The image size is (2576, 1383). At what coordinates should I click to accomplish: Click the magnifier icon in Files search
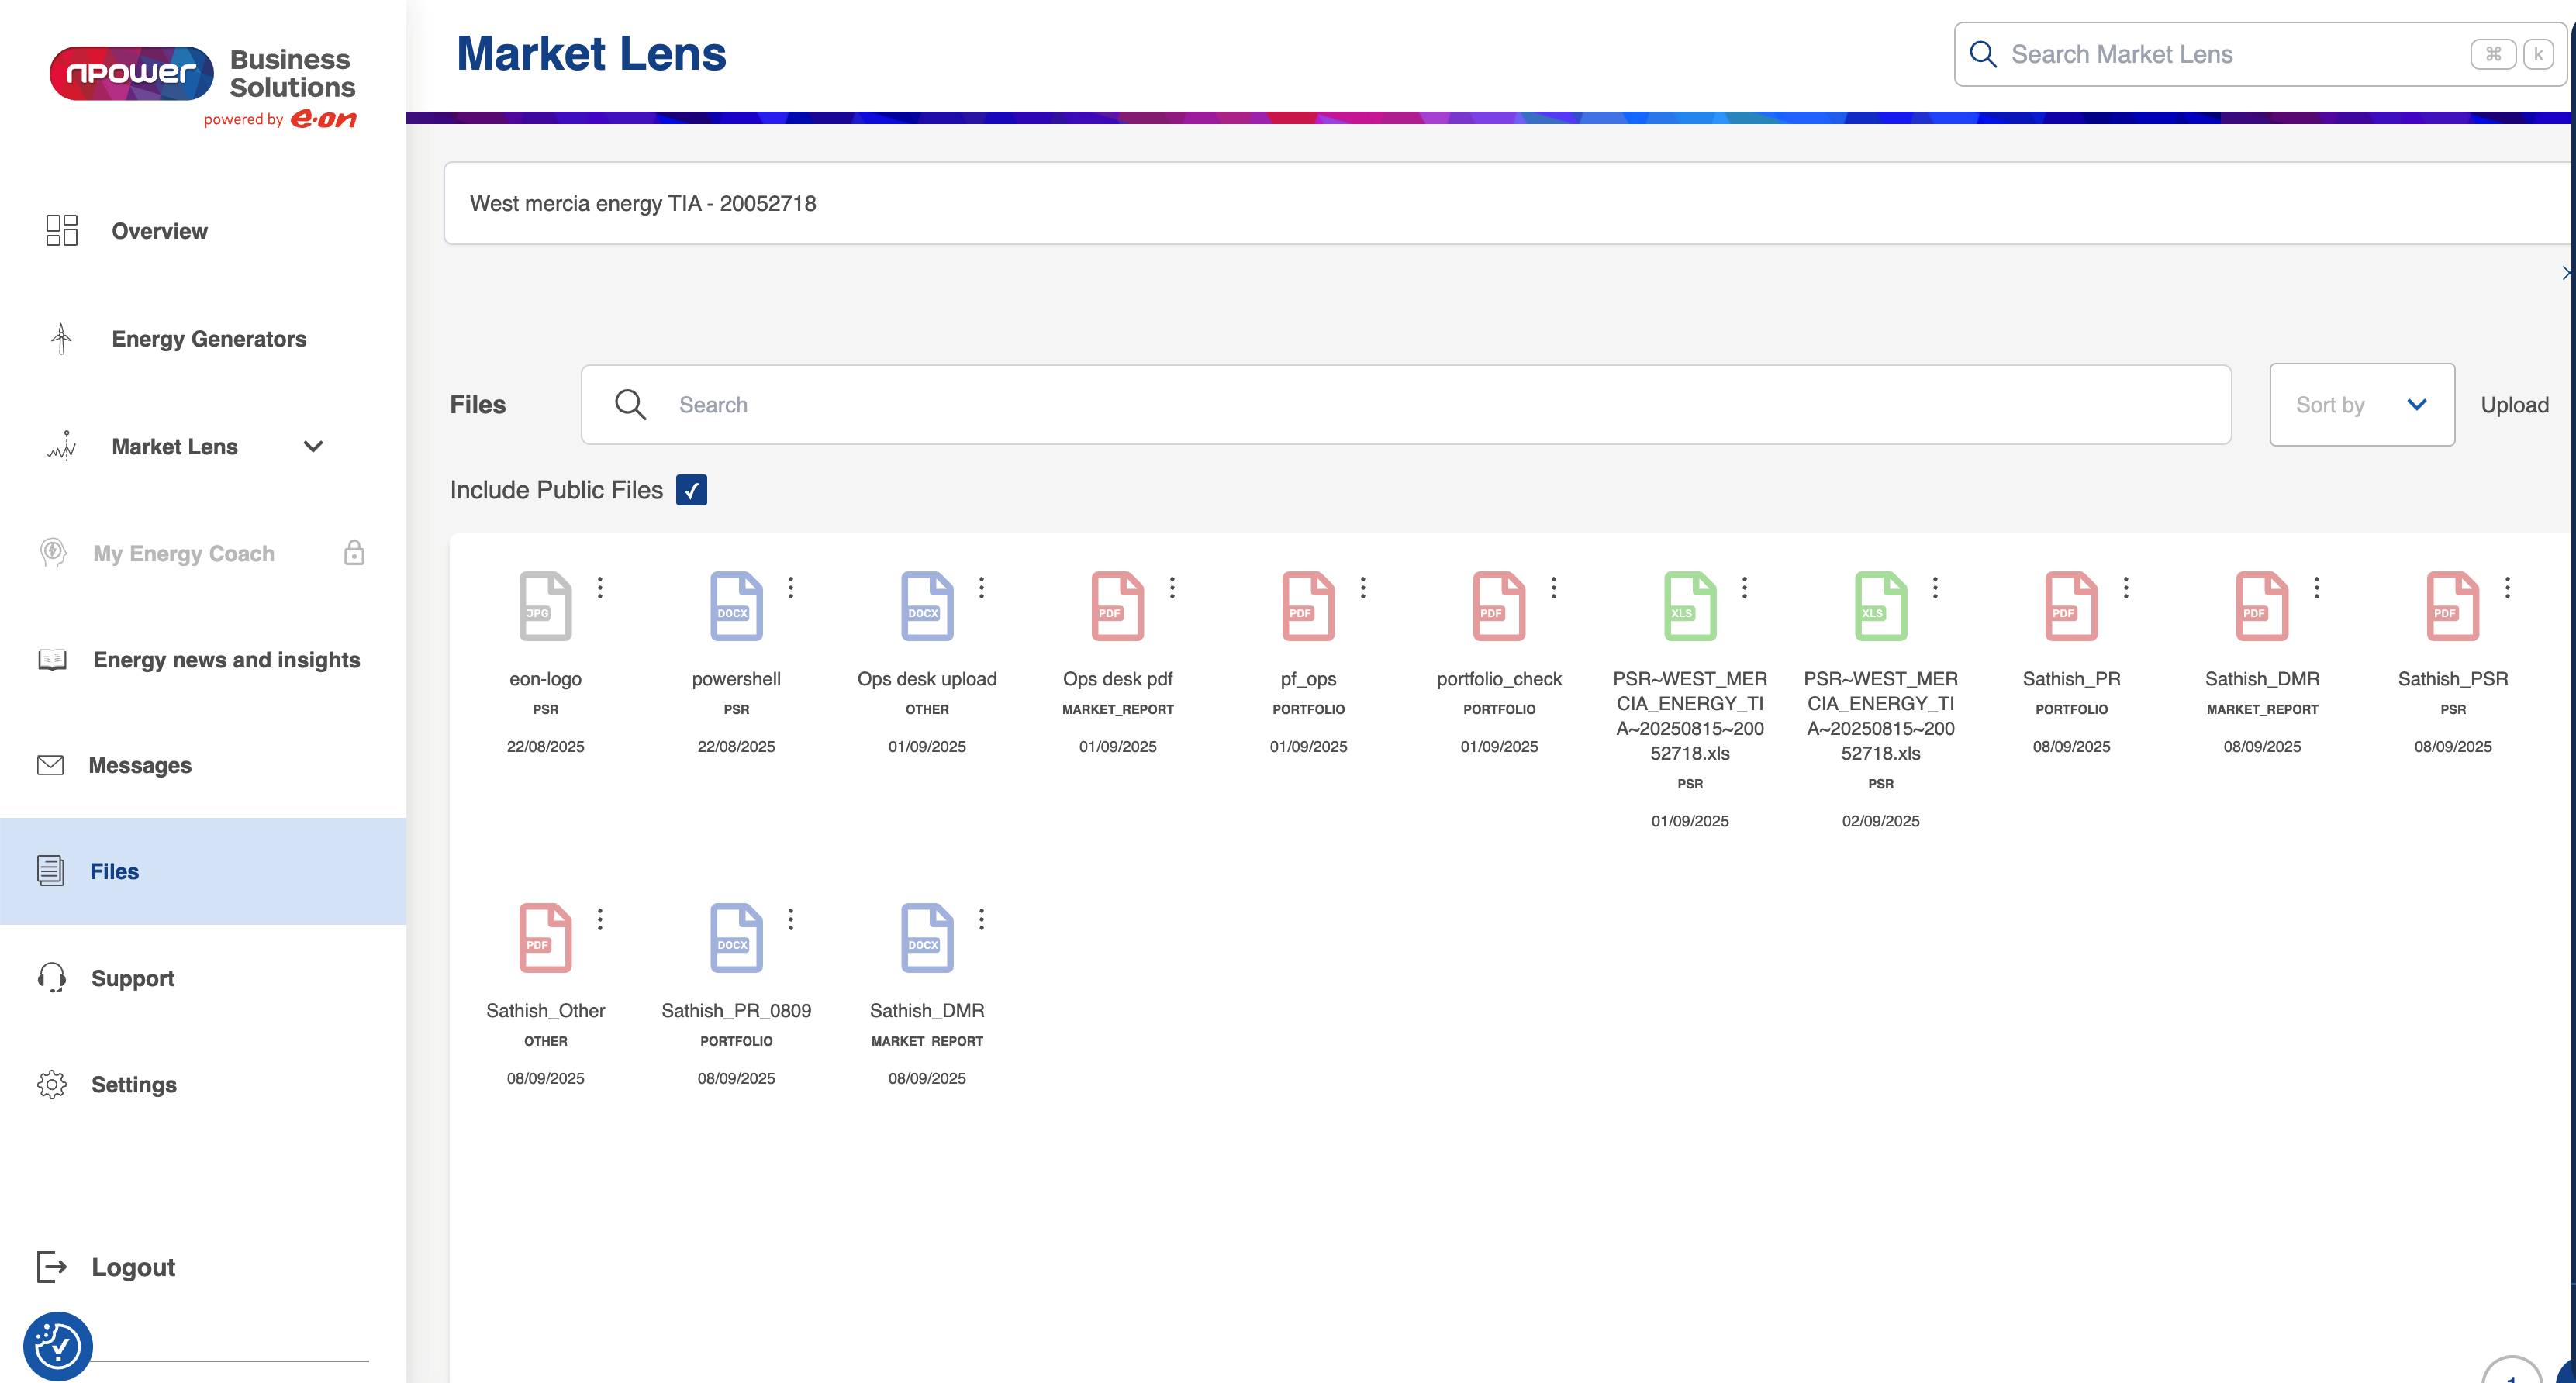(630, 405)
